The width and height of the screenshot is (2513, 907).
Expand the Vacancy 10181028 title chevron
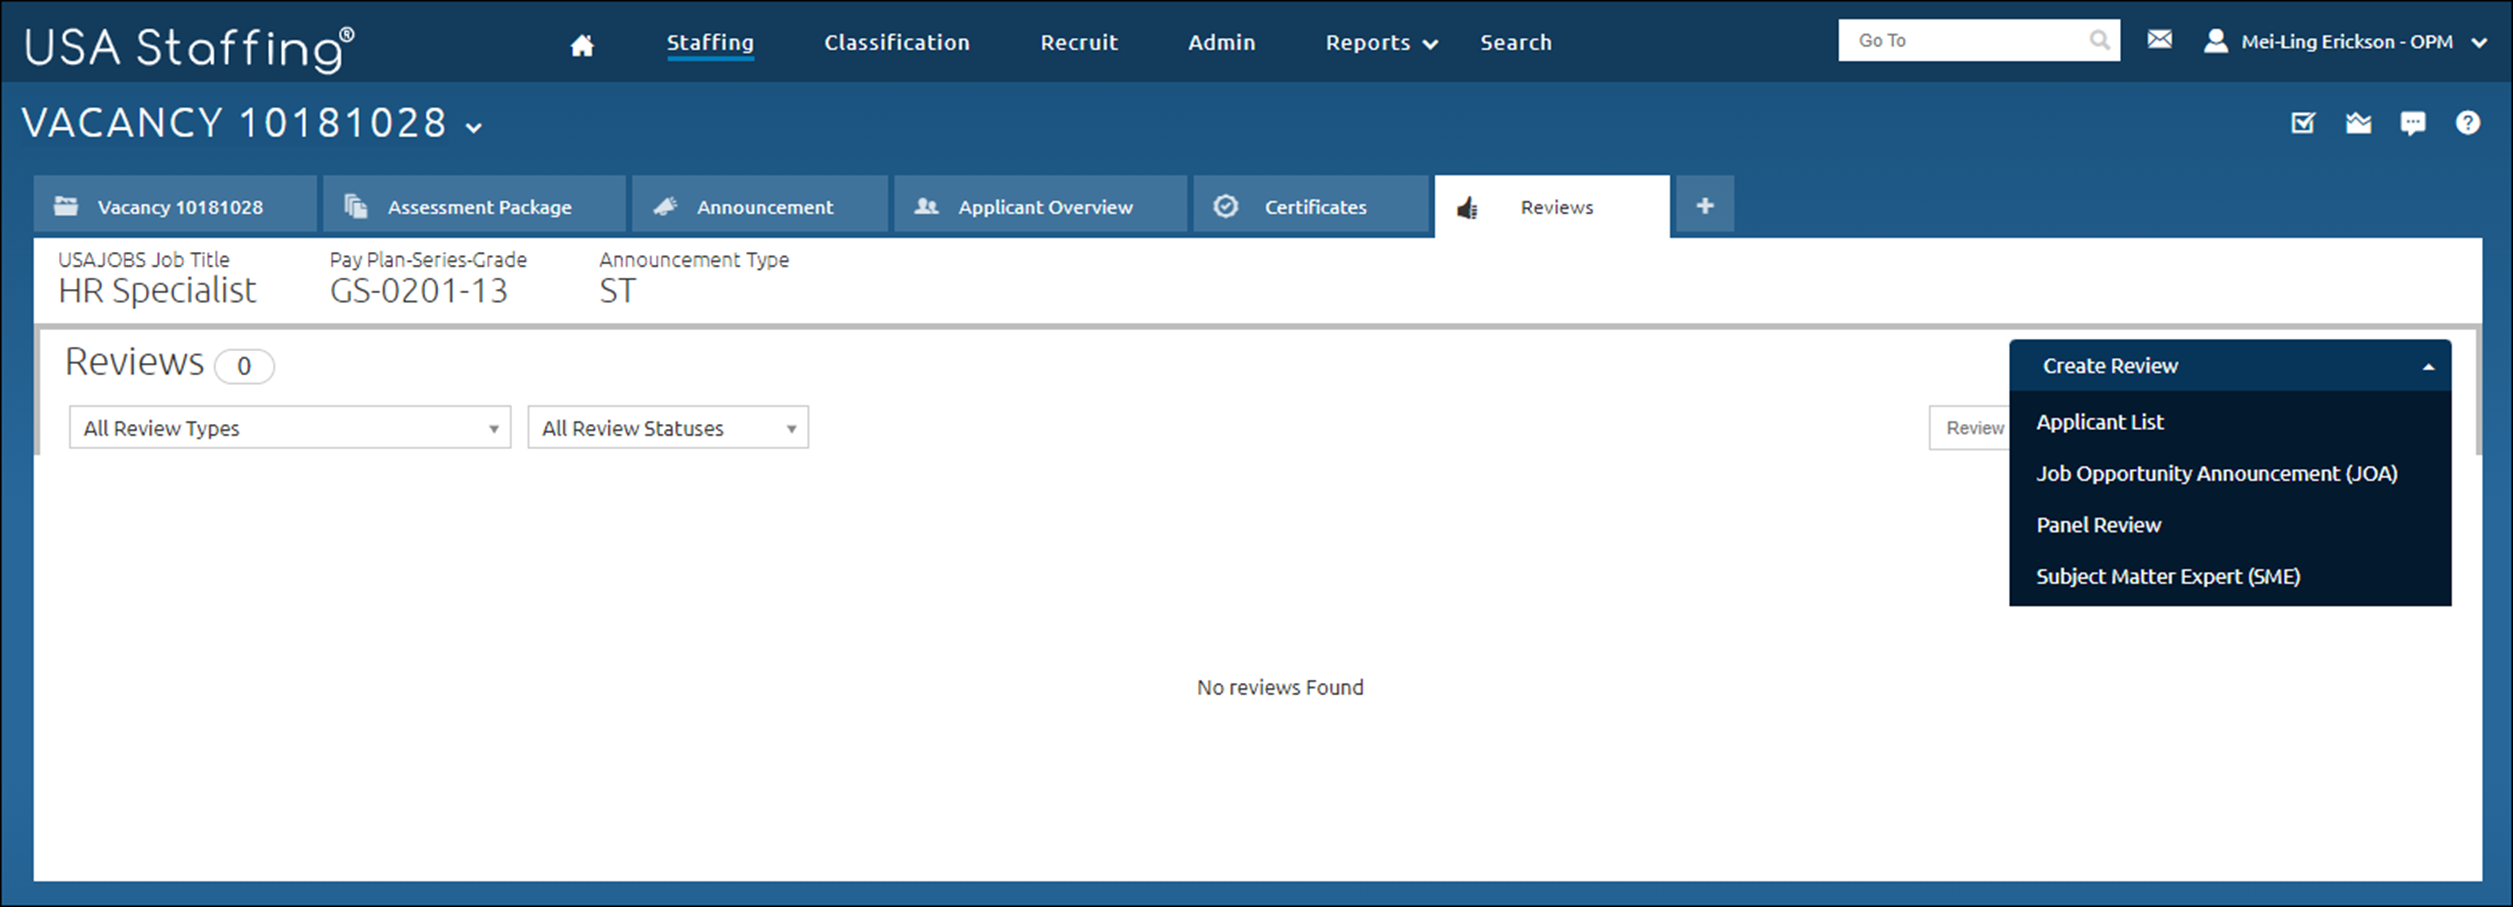coord(474,127)
